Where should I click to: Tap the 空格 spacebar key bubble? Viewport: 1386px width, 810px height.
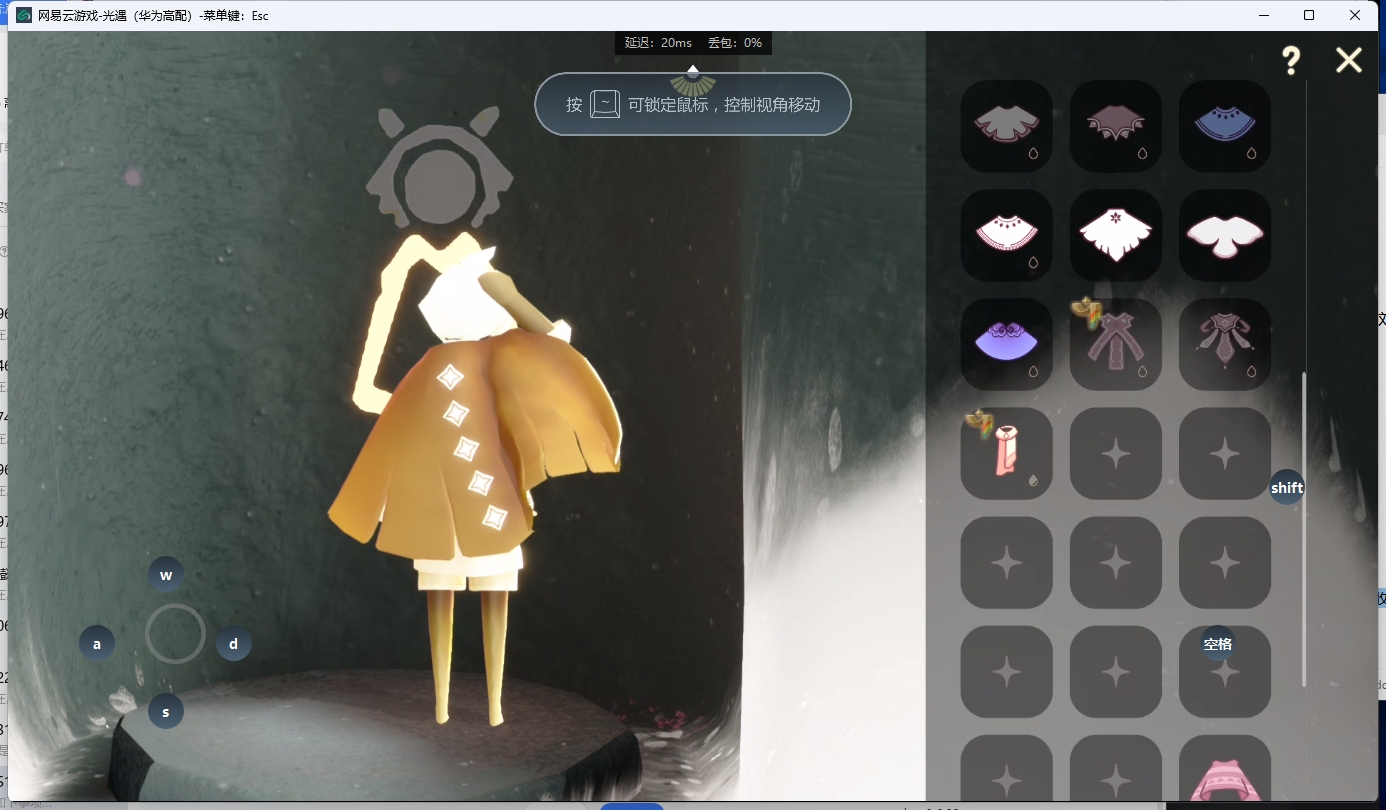tap(1218, 644)
